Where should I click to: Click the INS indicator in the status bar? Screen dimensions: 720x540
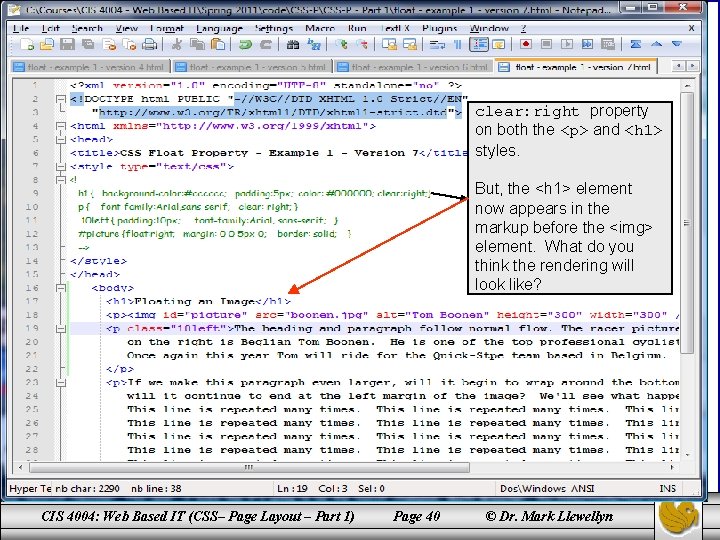[x=667, y=489]
